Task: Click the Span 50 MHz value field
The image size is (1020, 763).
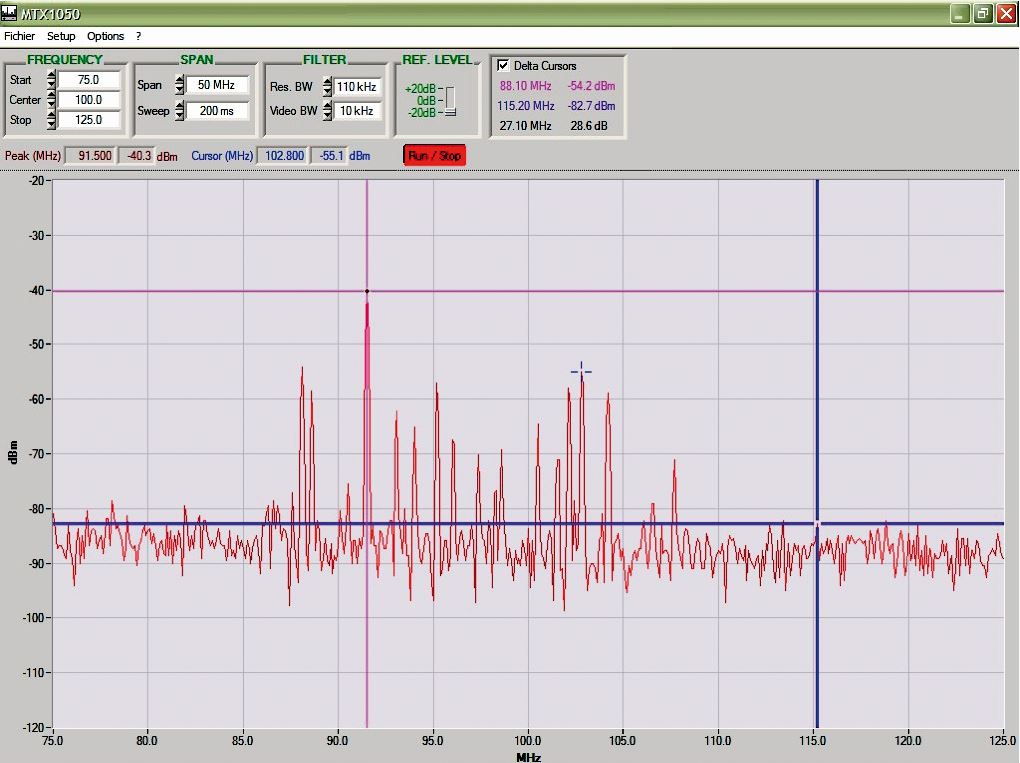Action: coord(216,85)
